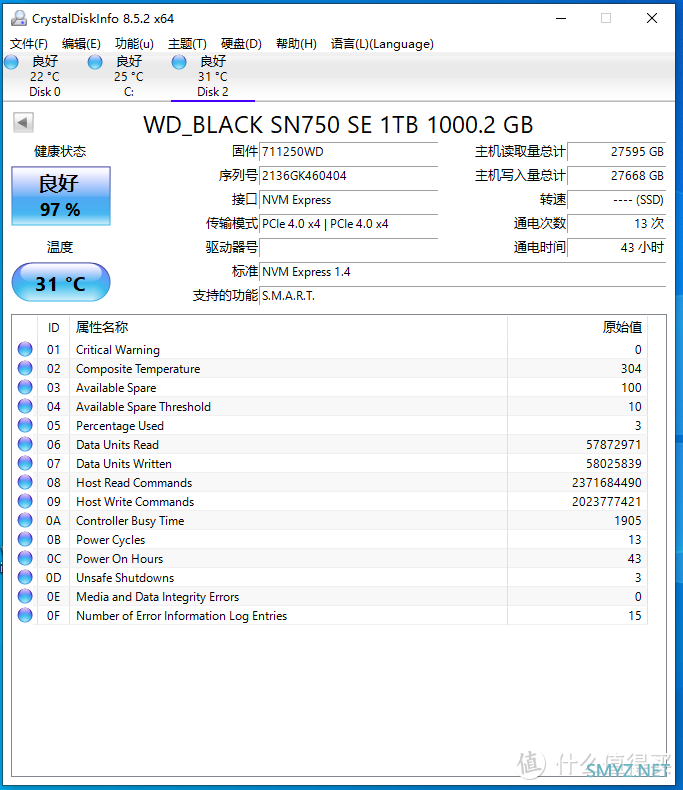Click host reads total value 27595 GB

coord(617,152)
